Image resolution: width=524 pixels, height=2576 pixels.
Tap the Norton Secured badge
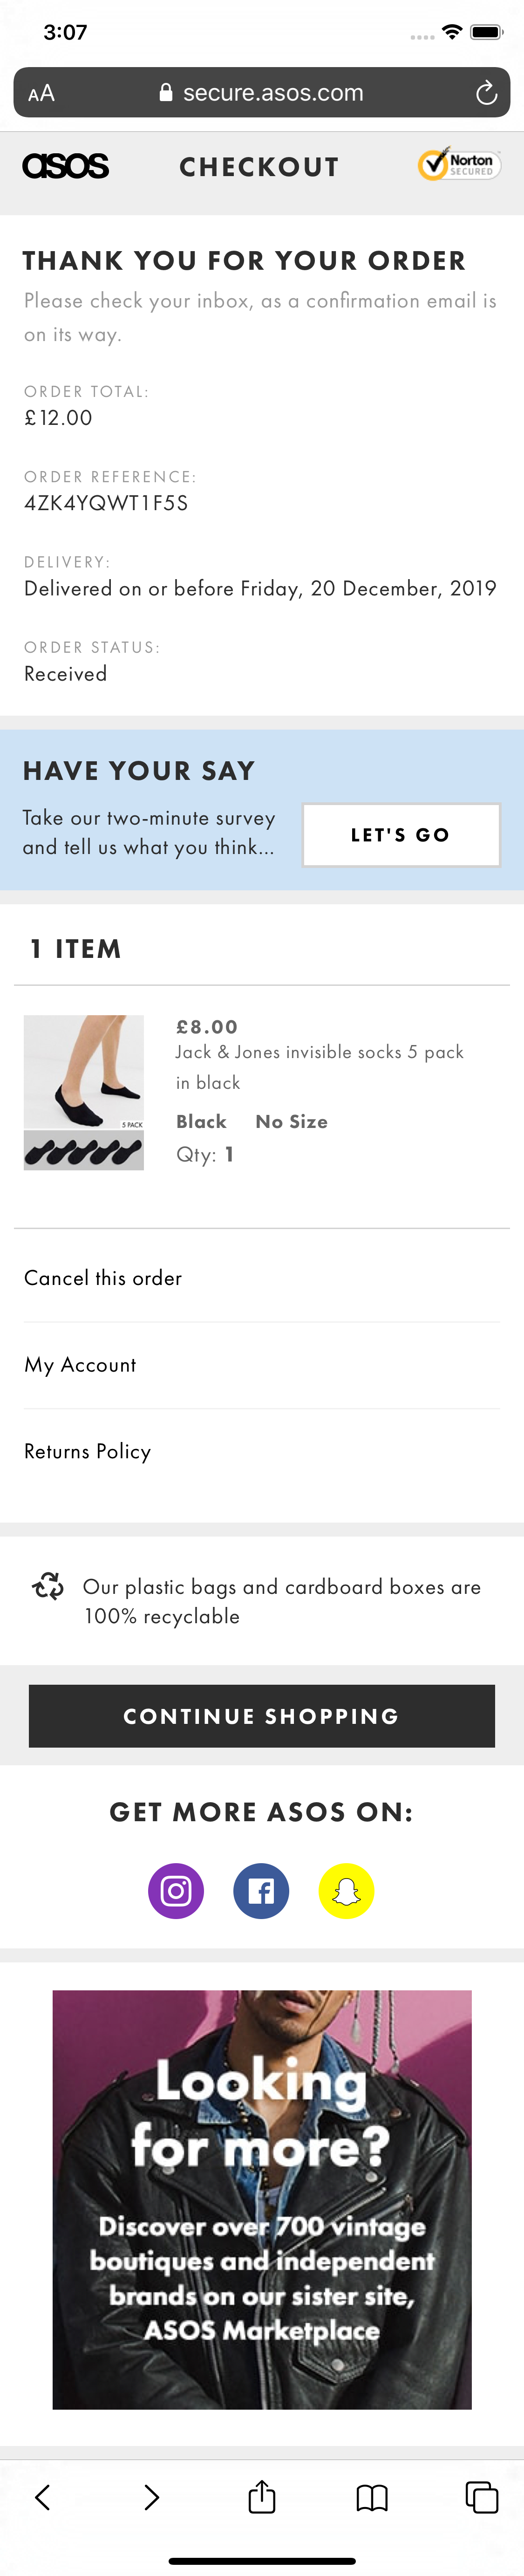[458, 166]
